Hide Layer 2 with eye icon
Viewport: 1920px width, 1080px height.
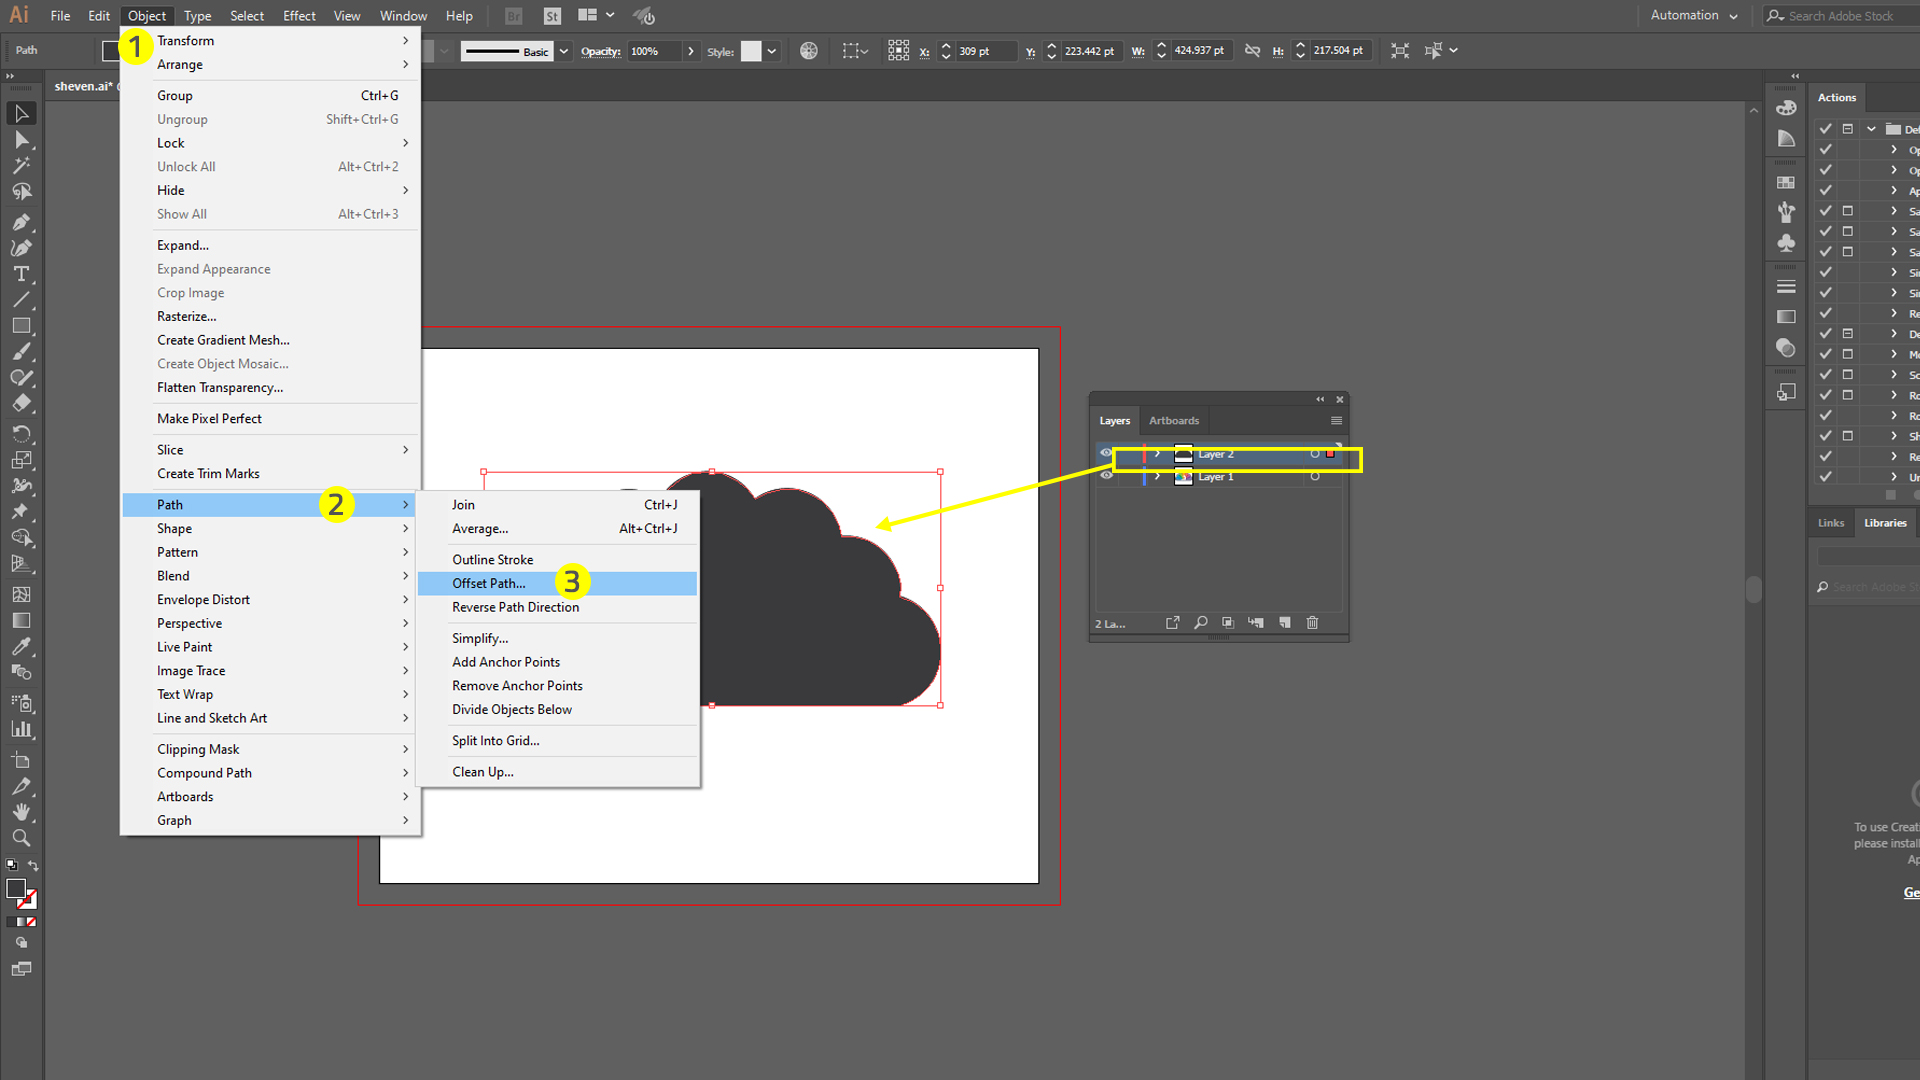pos(1106,454)
